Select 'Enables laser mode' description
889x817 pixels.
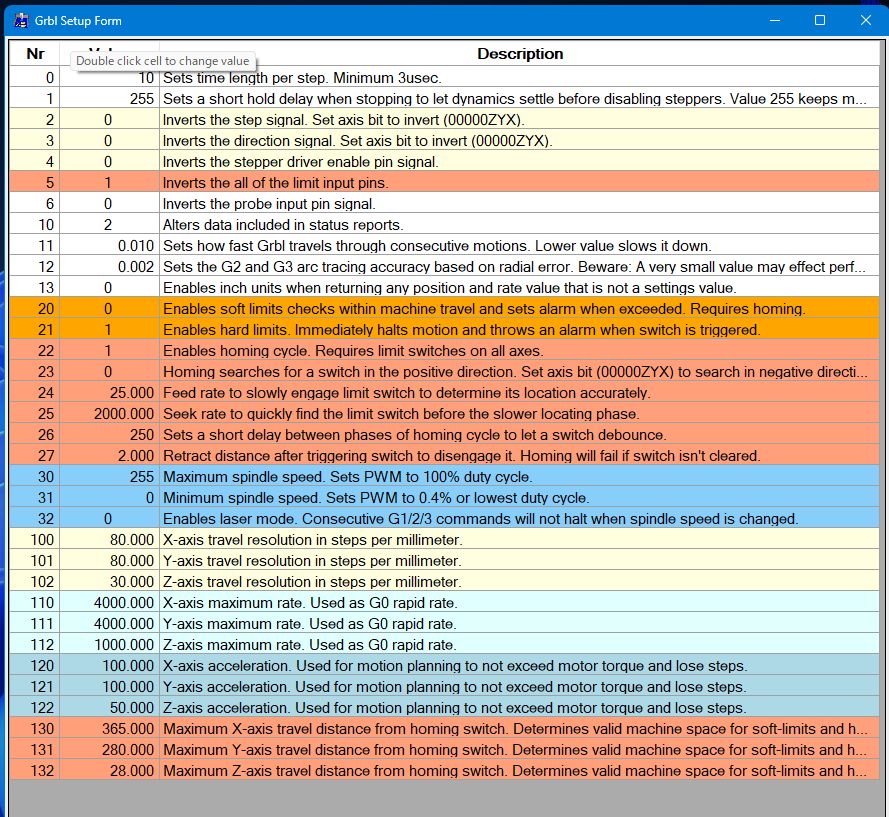click(519, 518)
